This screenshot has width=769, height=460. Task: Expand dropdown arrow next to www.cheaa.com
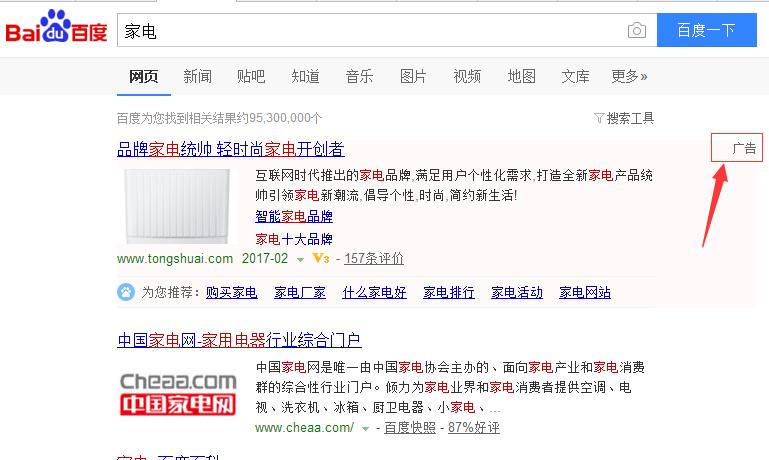click(365, 429)
